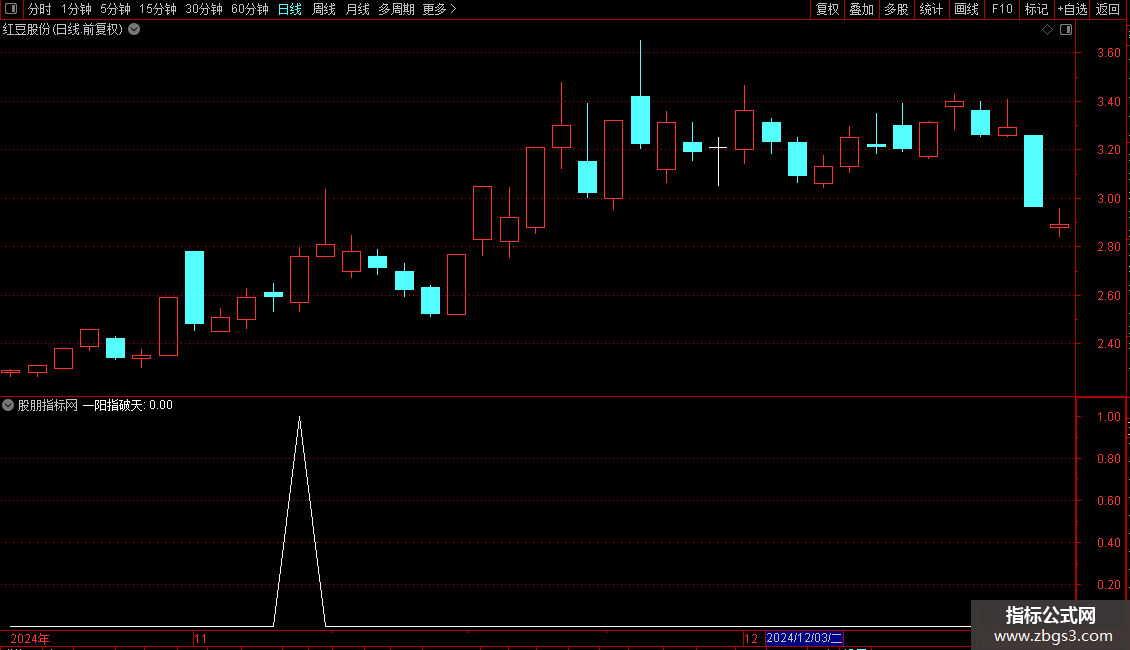
Task: Click the 3.60 price axis label
Action: [x=1108, y=53]
